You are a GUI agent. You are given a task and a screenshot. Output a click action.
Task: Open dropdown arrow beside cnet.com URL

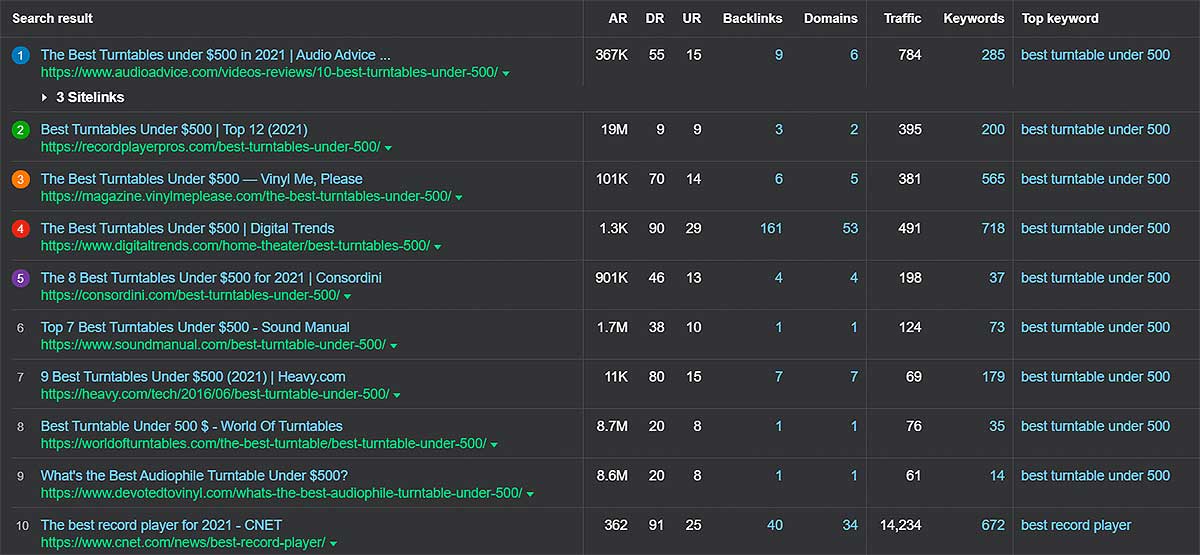pos(333,544)
